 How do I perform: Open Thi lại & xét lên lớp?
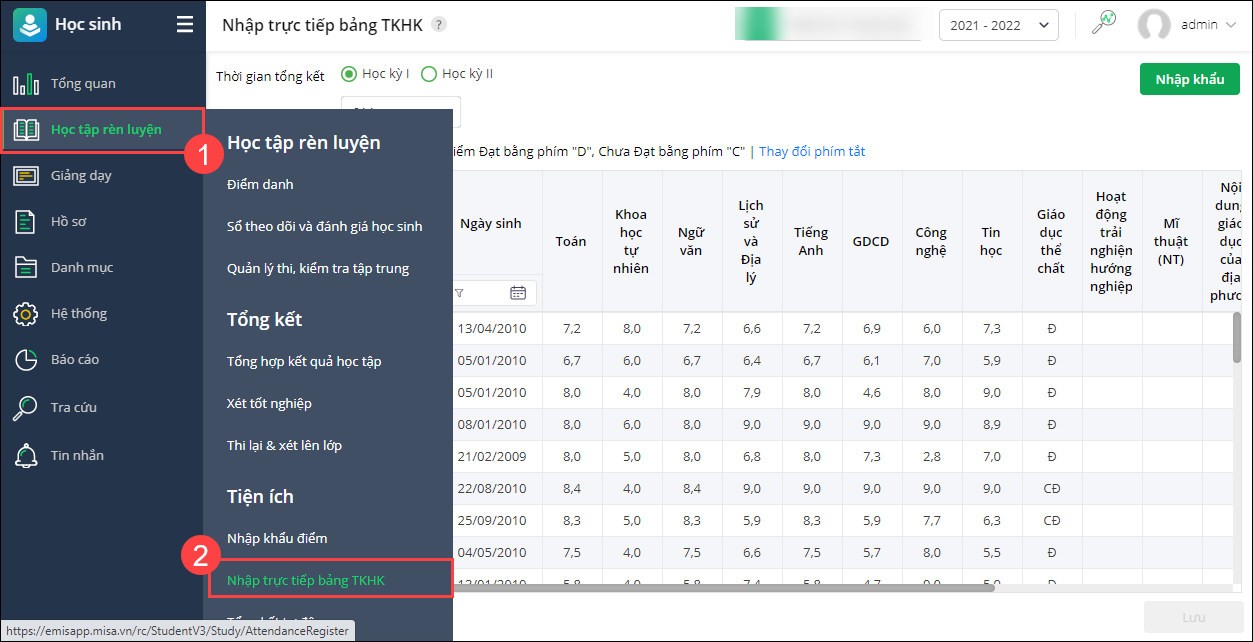click(x=284, y=446)
